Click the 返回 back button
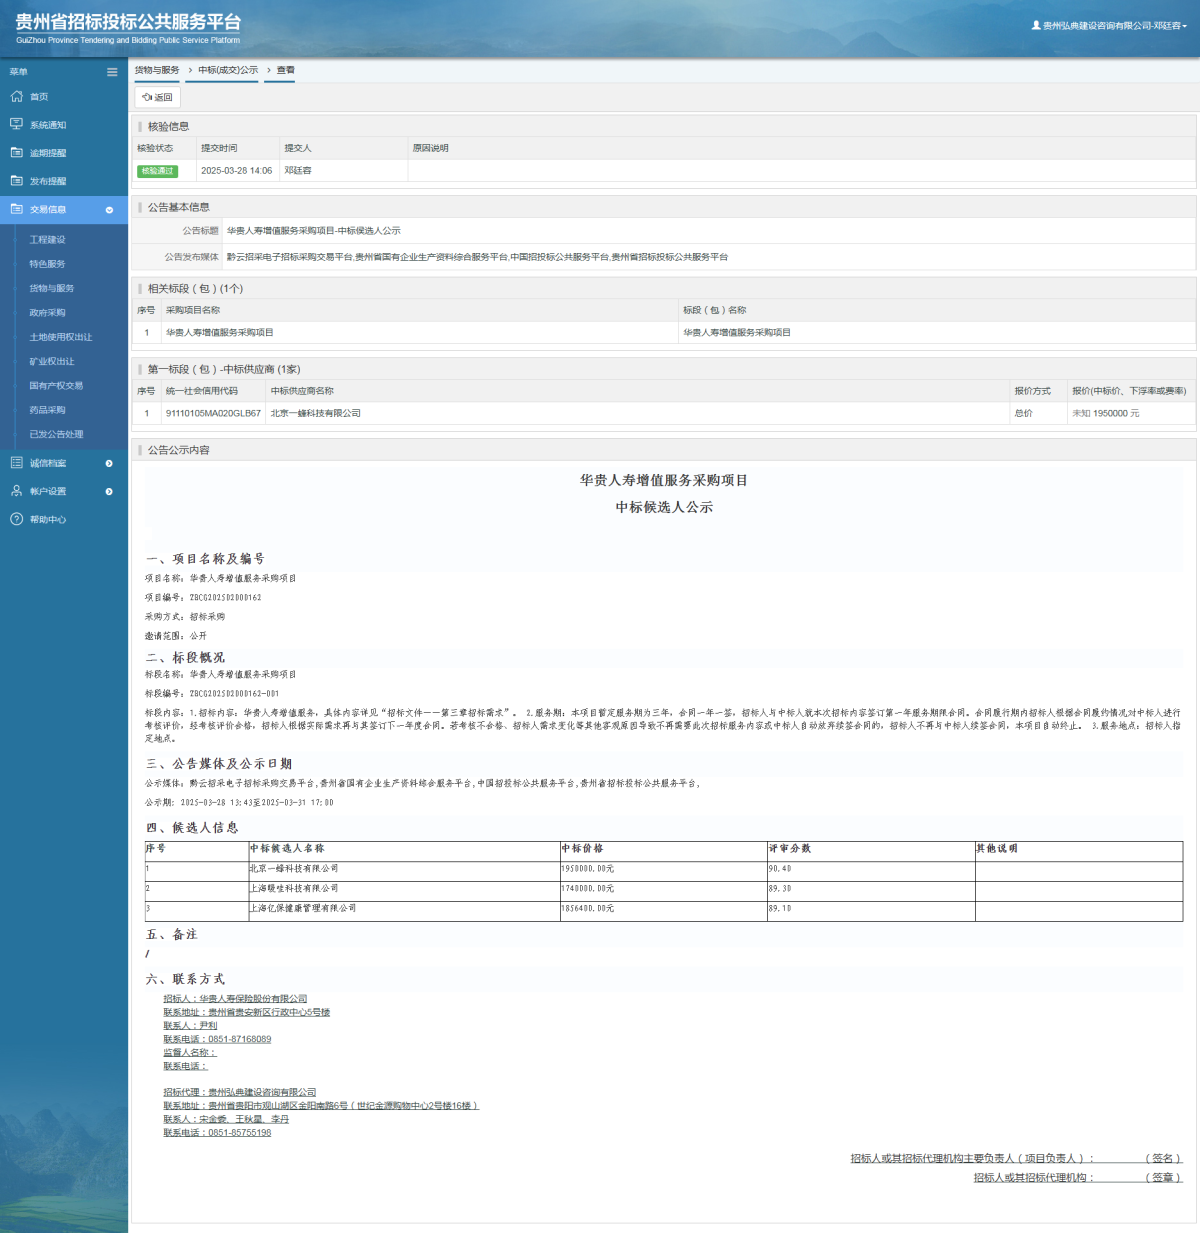The height and width of the screenshot is (1233, 1200). [x=158, y=97]
